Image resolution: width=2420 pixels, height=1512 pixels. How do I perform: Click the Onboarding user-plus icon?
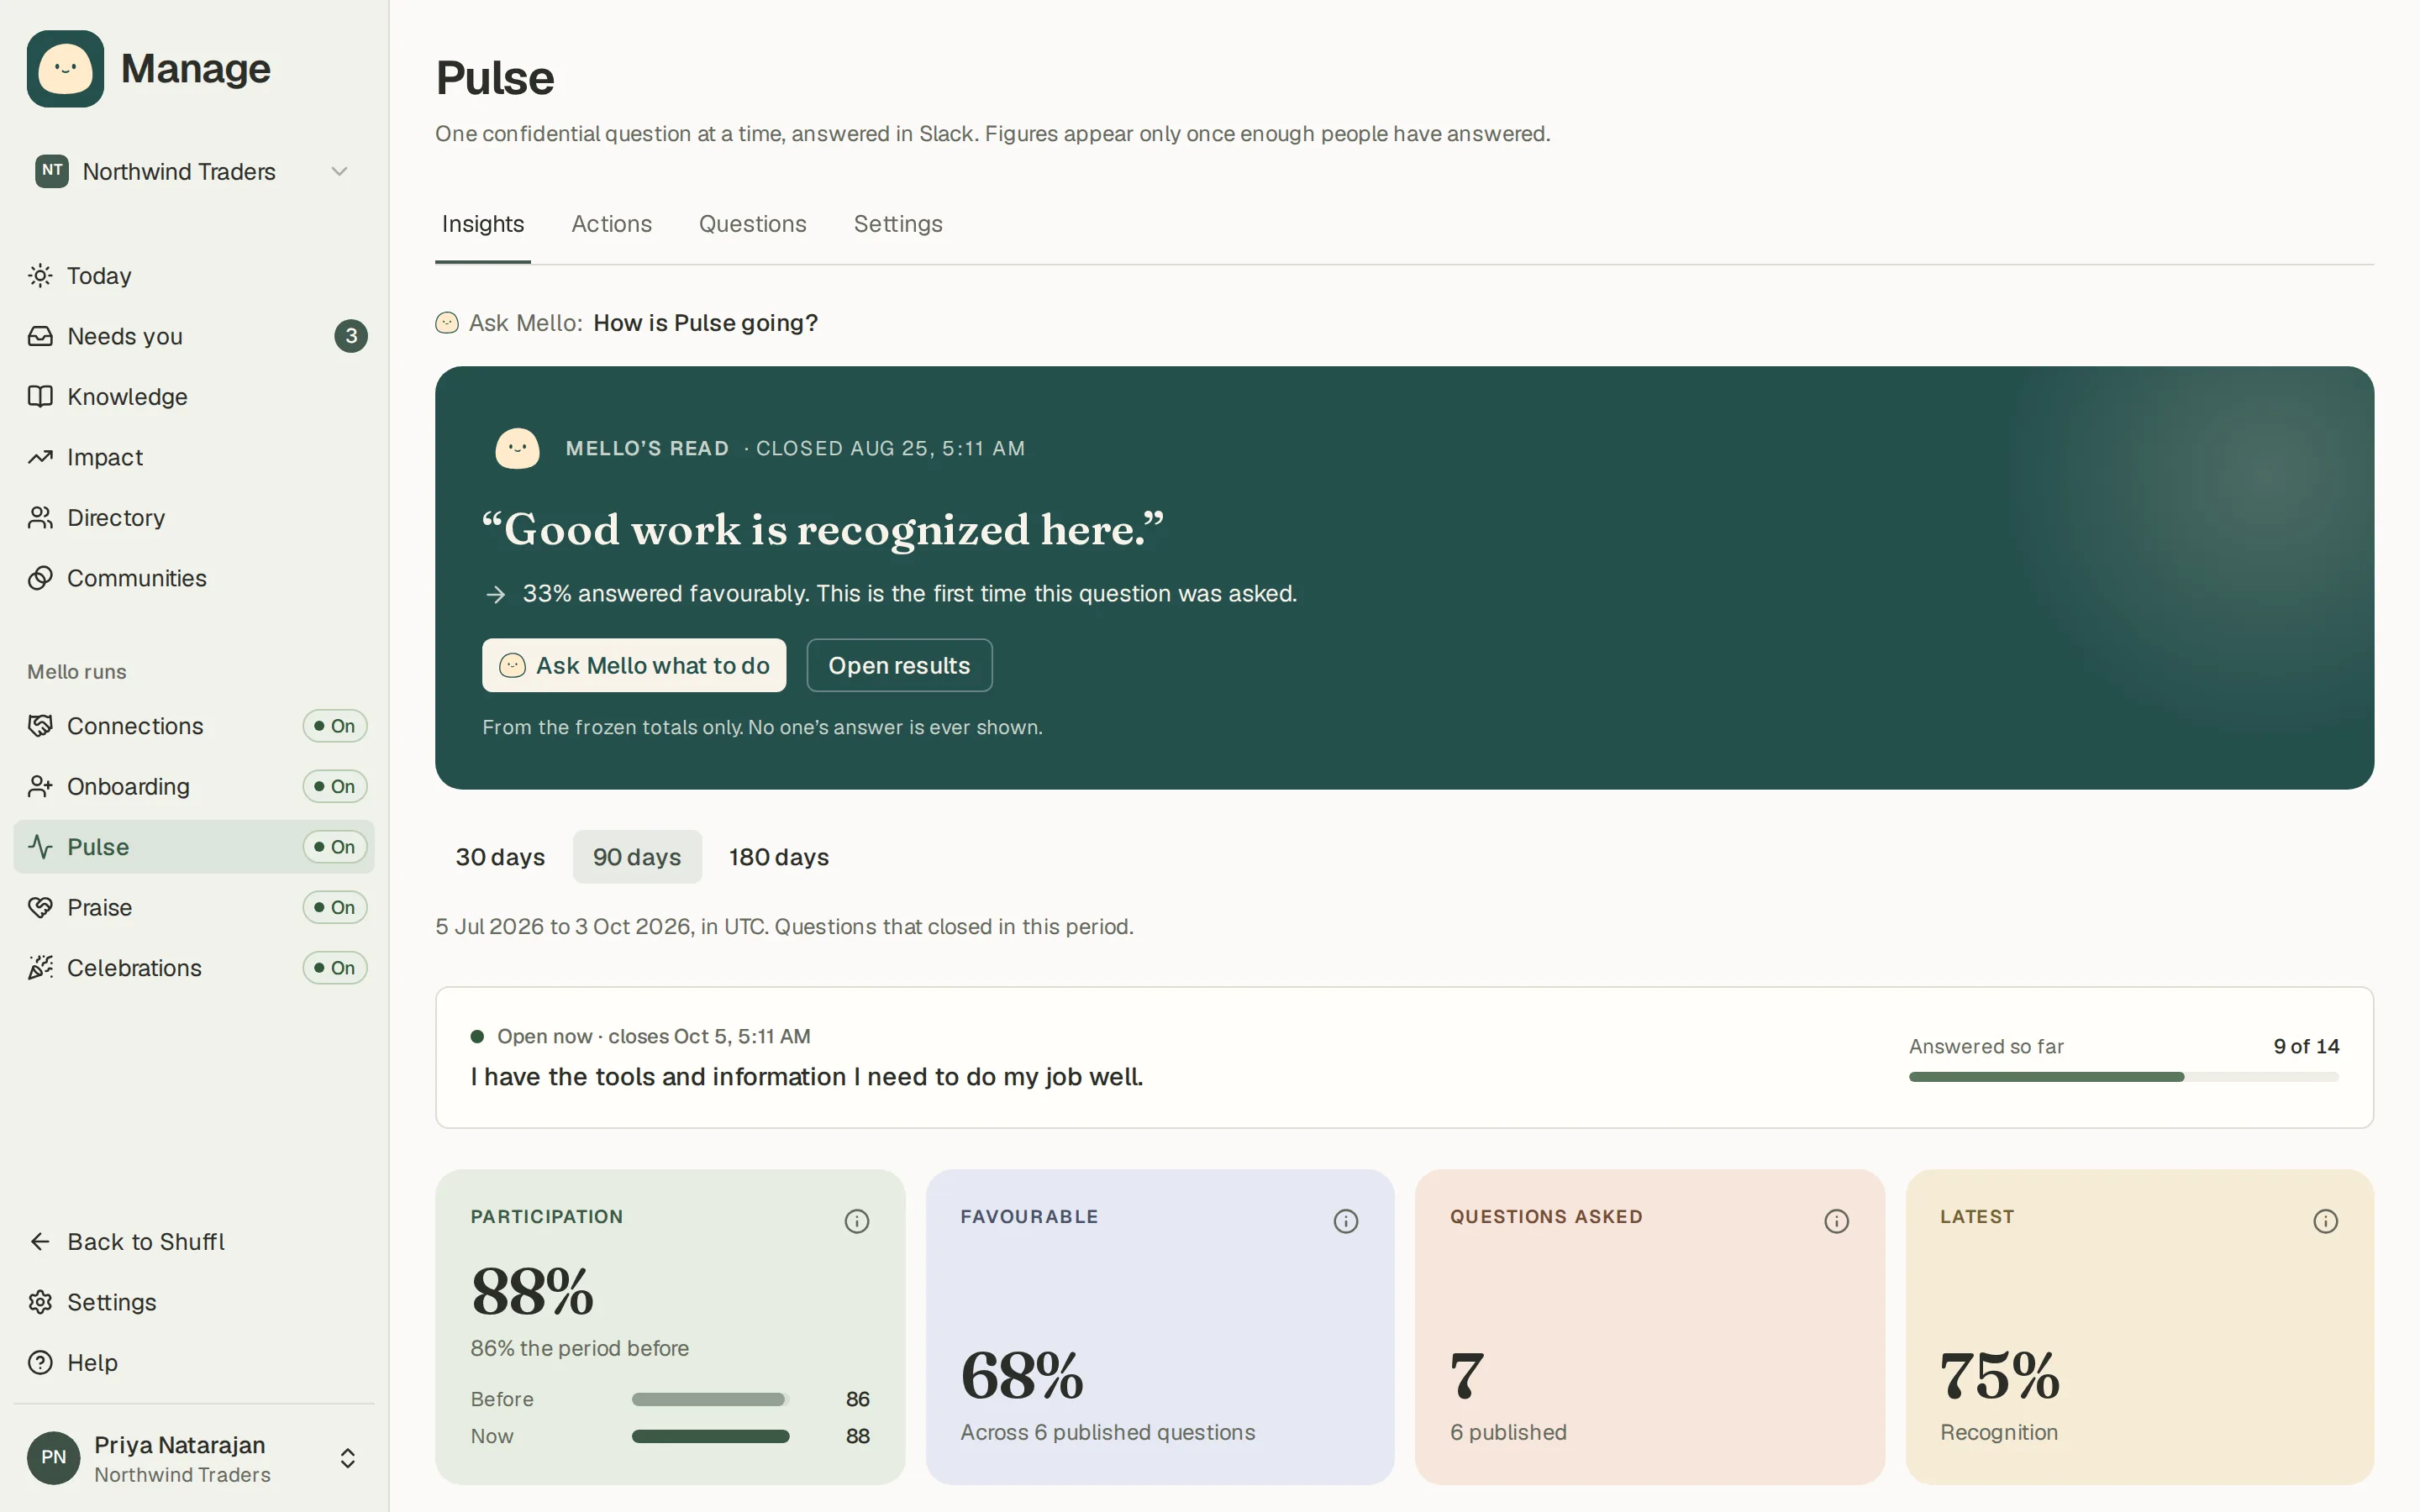point(40,786)
